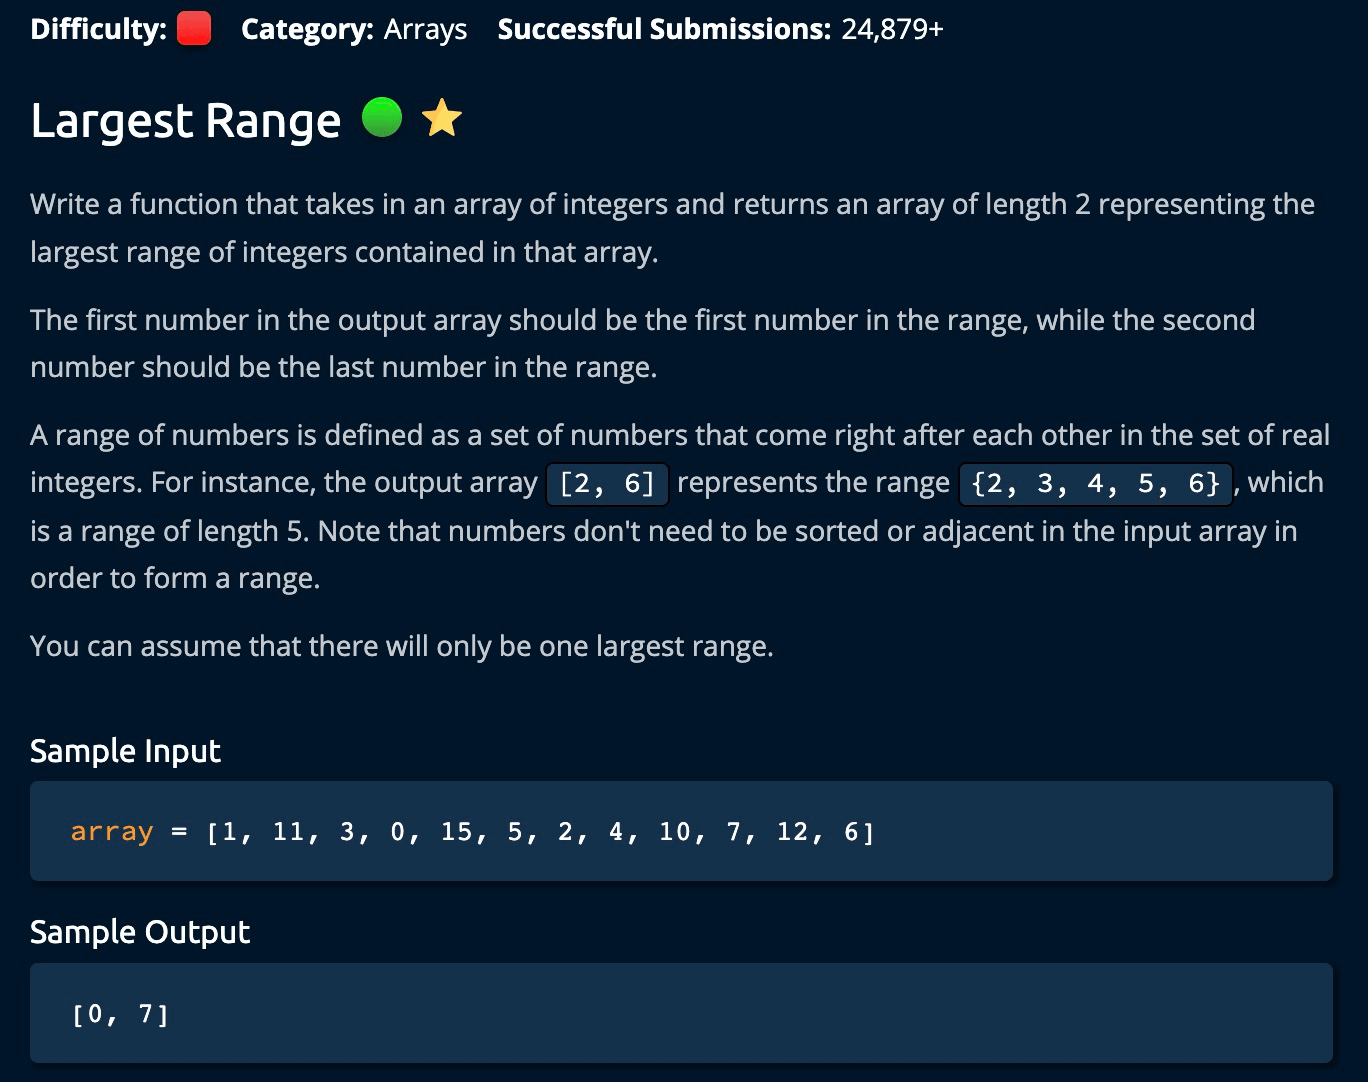This screenshot has width=1368, height=1082.
Task: Click the Largest Range title
Action: [x=186, y=121]
